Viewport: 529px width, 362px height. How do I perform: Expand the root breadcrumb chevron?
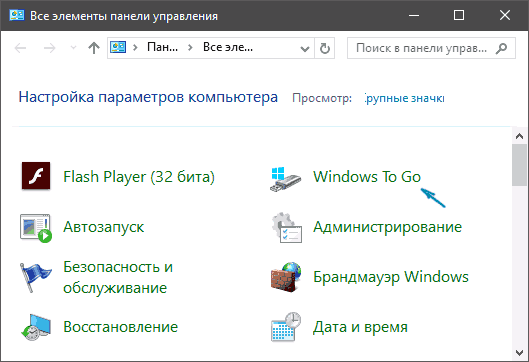pos(135,48)
